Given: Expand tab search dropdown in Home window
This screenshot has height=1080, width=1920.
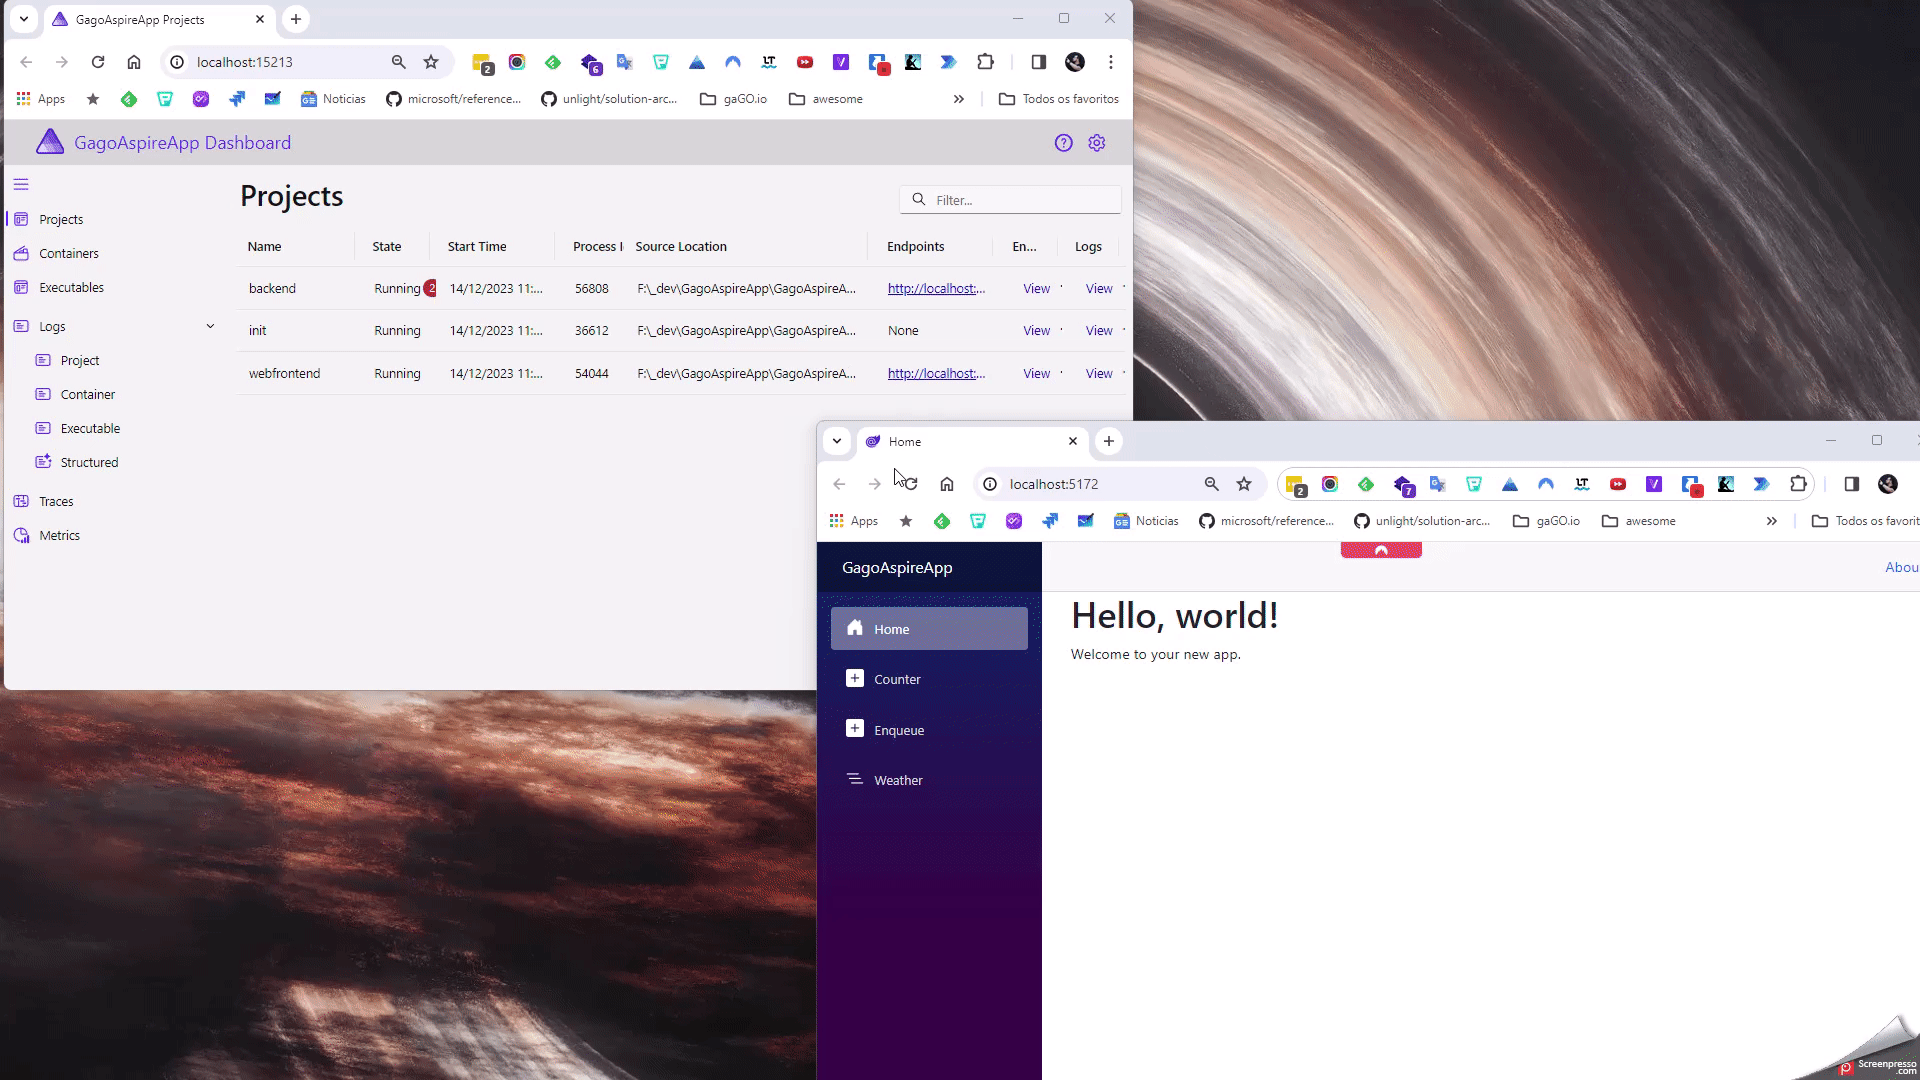Looking at the screenshot, I should 837,441.
